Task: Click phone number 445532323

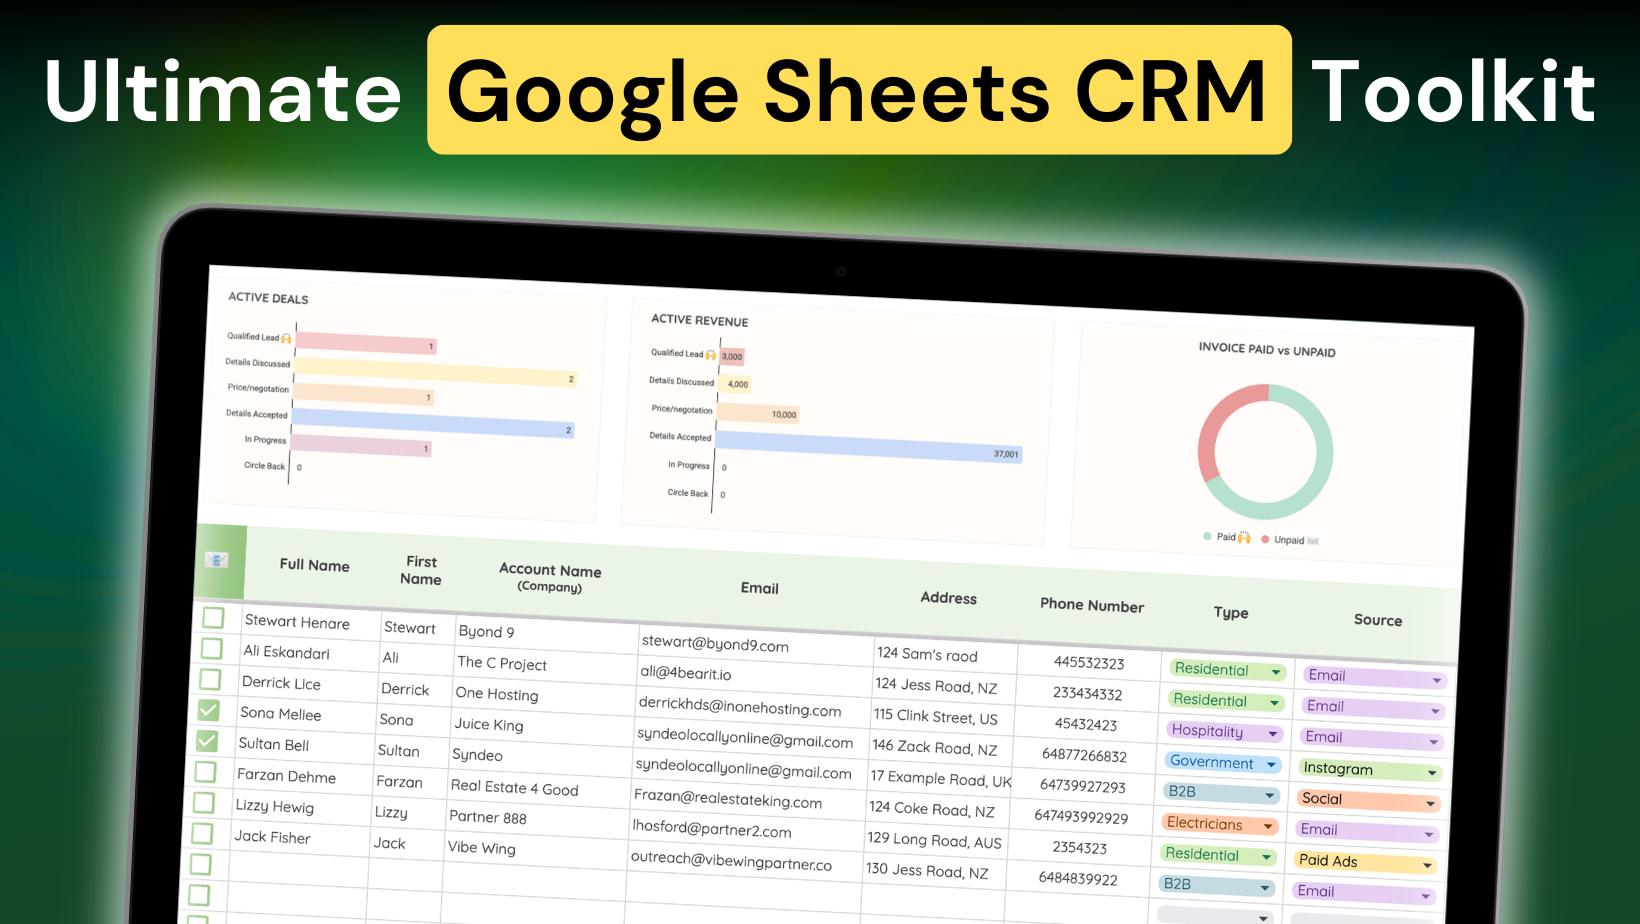Action: click(x=1089, y=663)
